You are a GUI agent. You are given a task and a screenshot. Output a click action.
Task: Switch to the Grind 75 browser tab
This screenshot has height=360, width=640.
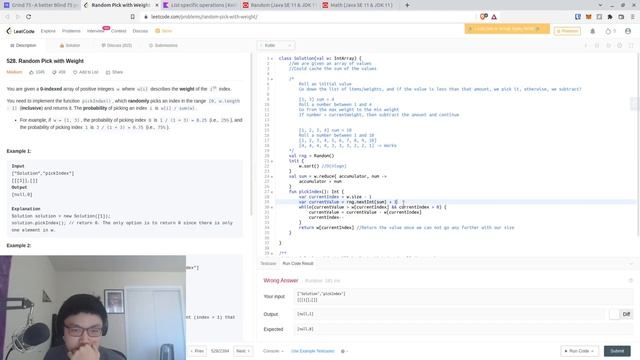tap(41, 5)
